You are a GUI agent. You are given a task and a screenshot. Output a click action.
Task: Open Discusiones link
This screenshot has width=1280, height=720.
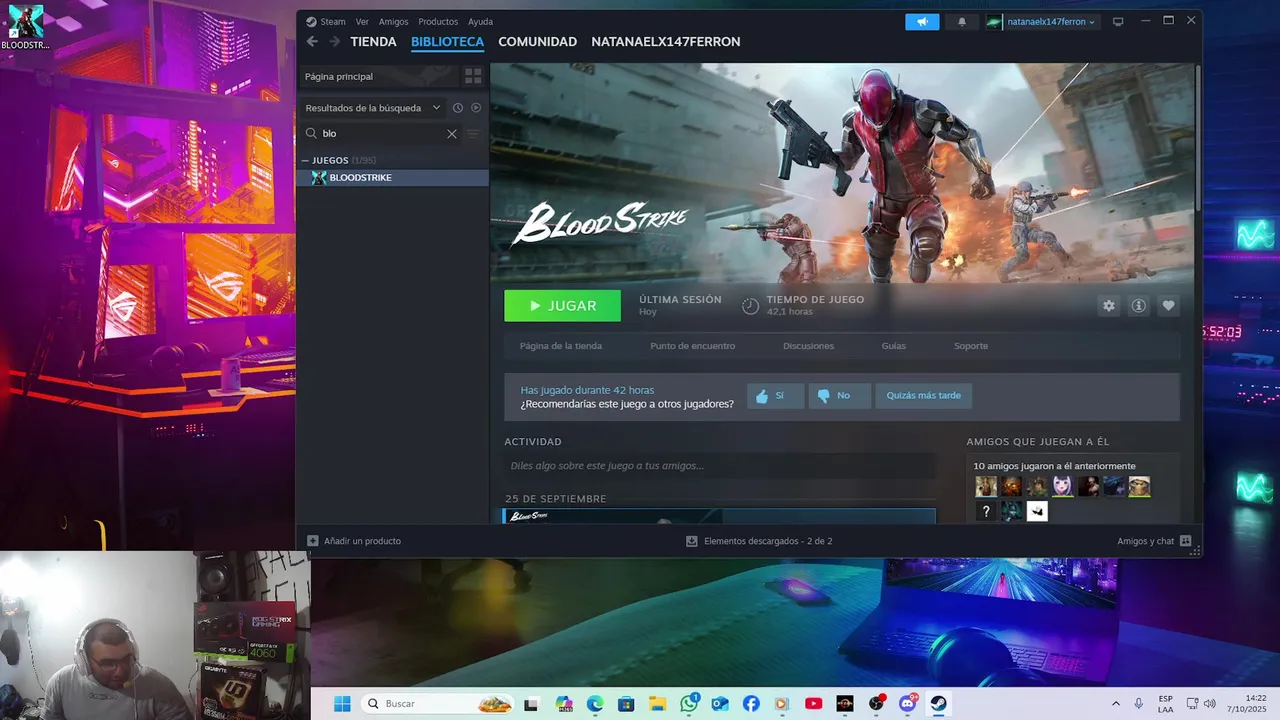tap(808, 346)
